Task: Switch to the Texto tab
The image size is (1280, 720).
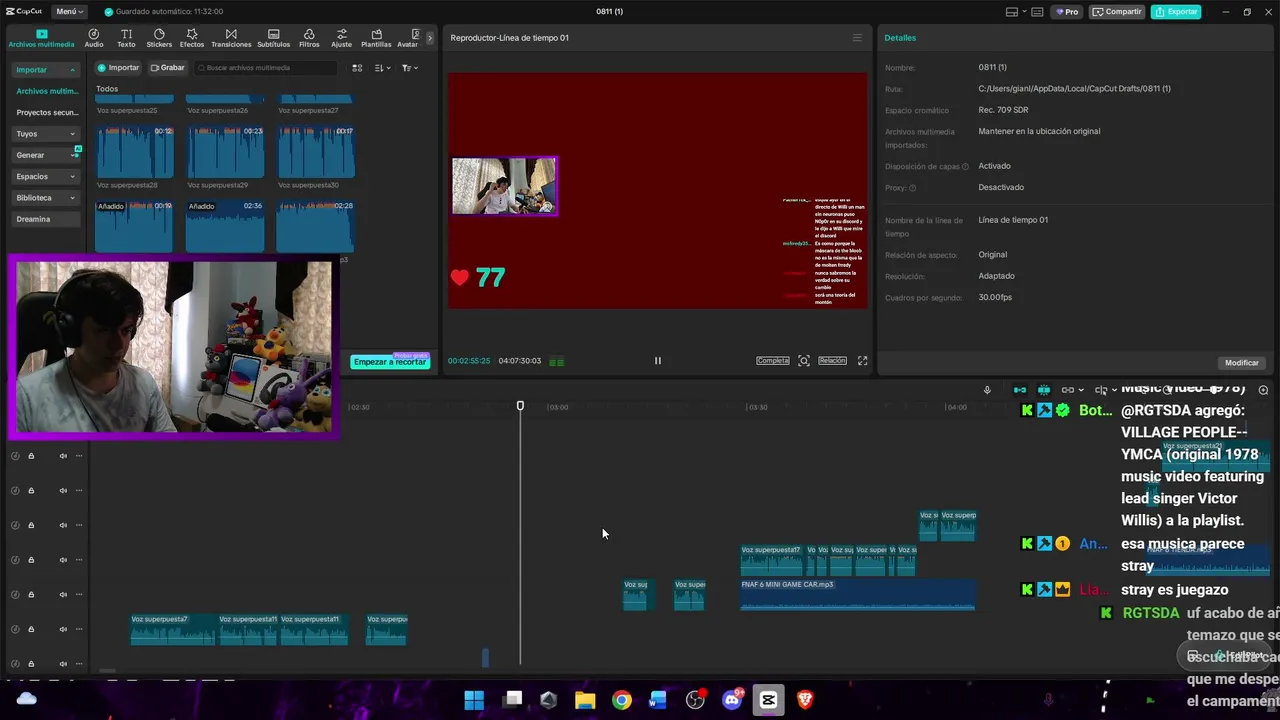Action: [x=126, y=38]
